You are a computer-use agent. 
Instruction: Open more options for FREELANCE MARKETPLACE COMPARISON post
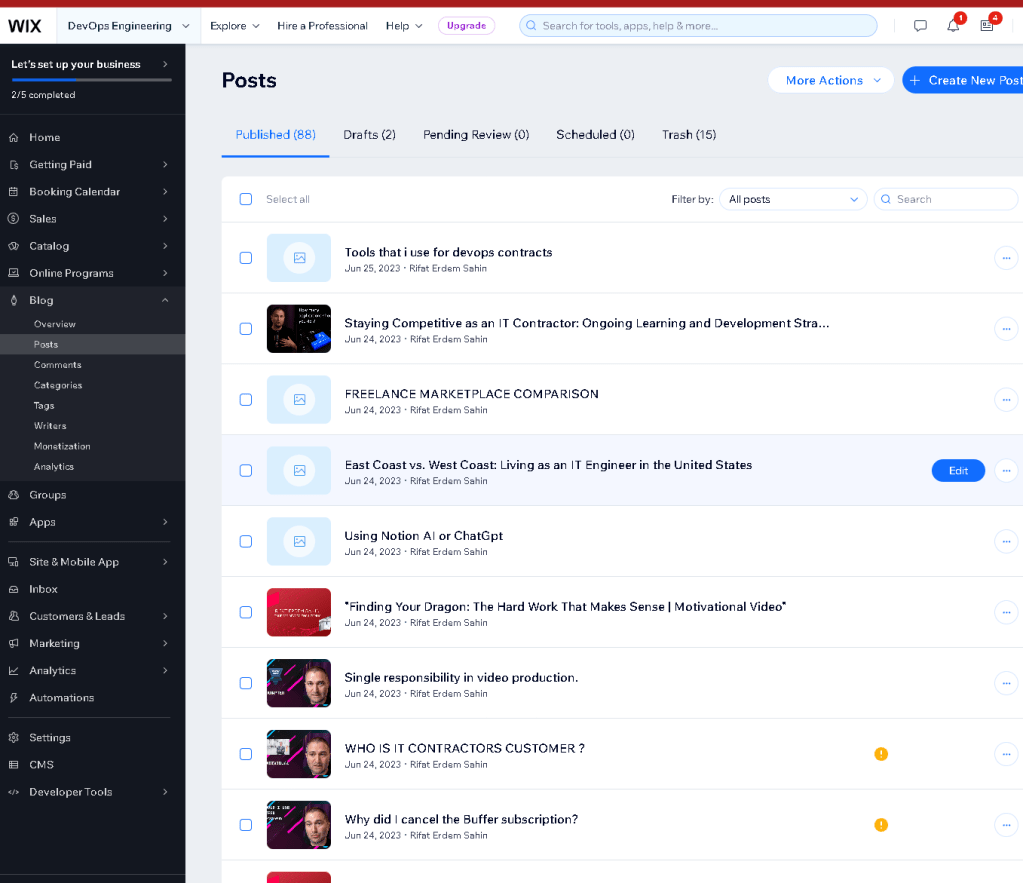[1006, 400]
